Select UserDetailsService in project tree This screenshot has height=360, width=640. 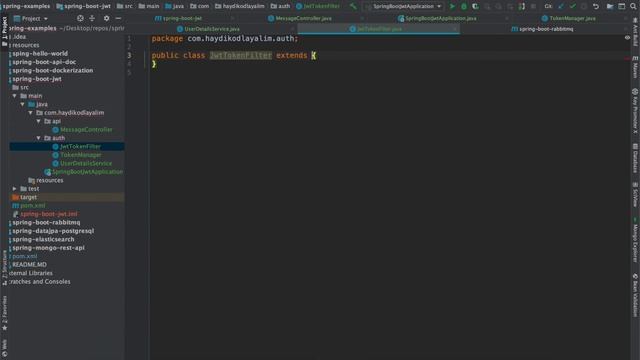(86, 163)
